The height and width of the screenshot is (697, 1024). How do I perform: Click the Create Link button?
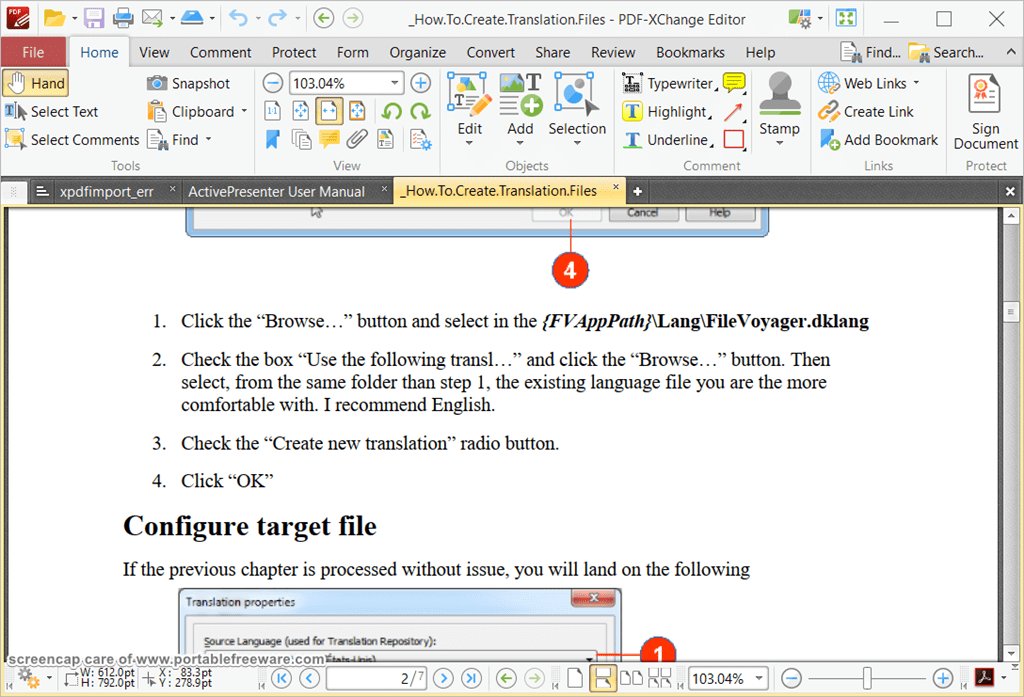coord(867,111)
